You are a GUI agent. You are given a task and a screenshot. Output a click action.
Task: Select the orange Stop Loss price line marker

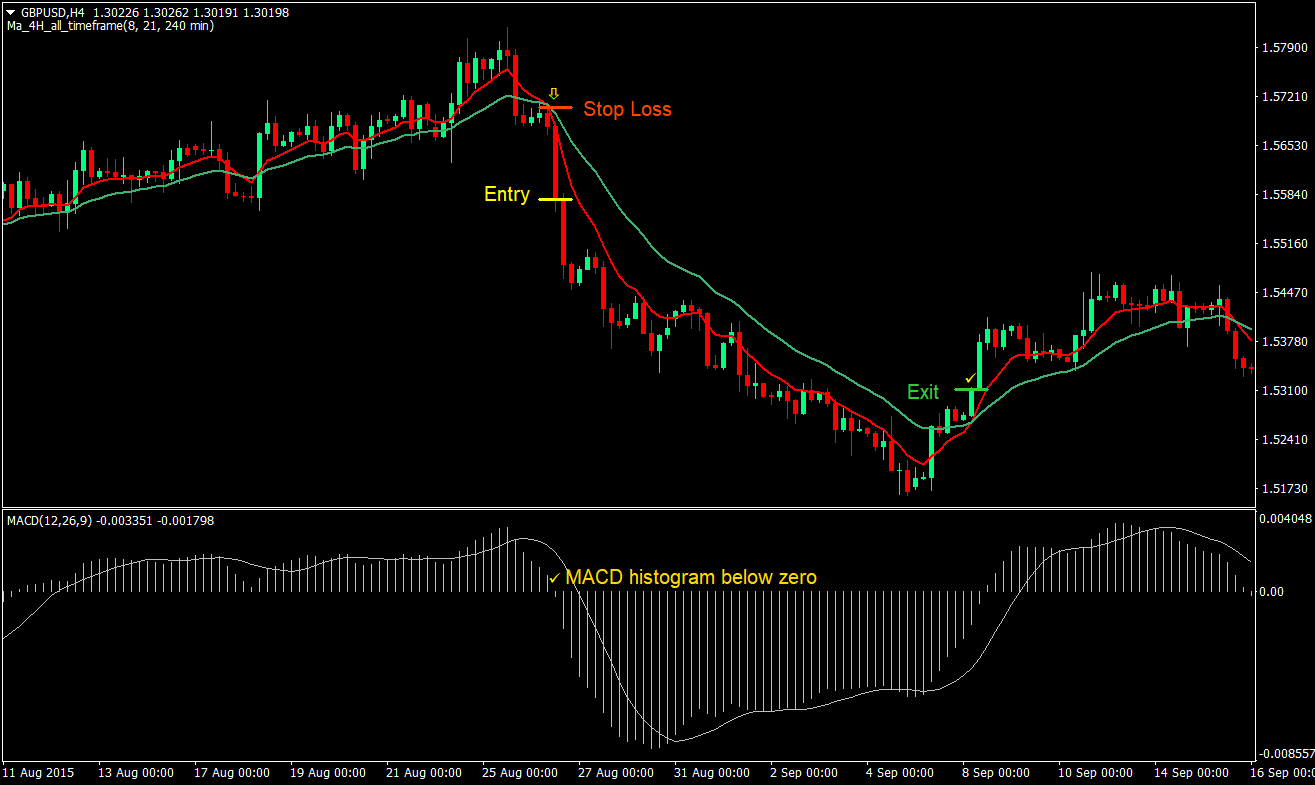point(555,108)
